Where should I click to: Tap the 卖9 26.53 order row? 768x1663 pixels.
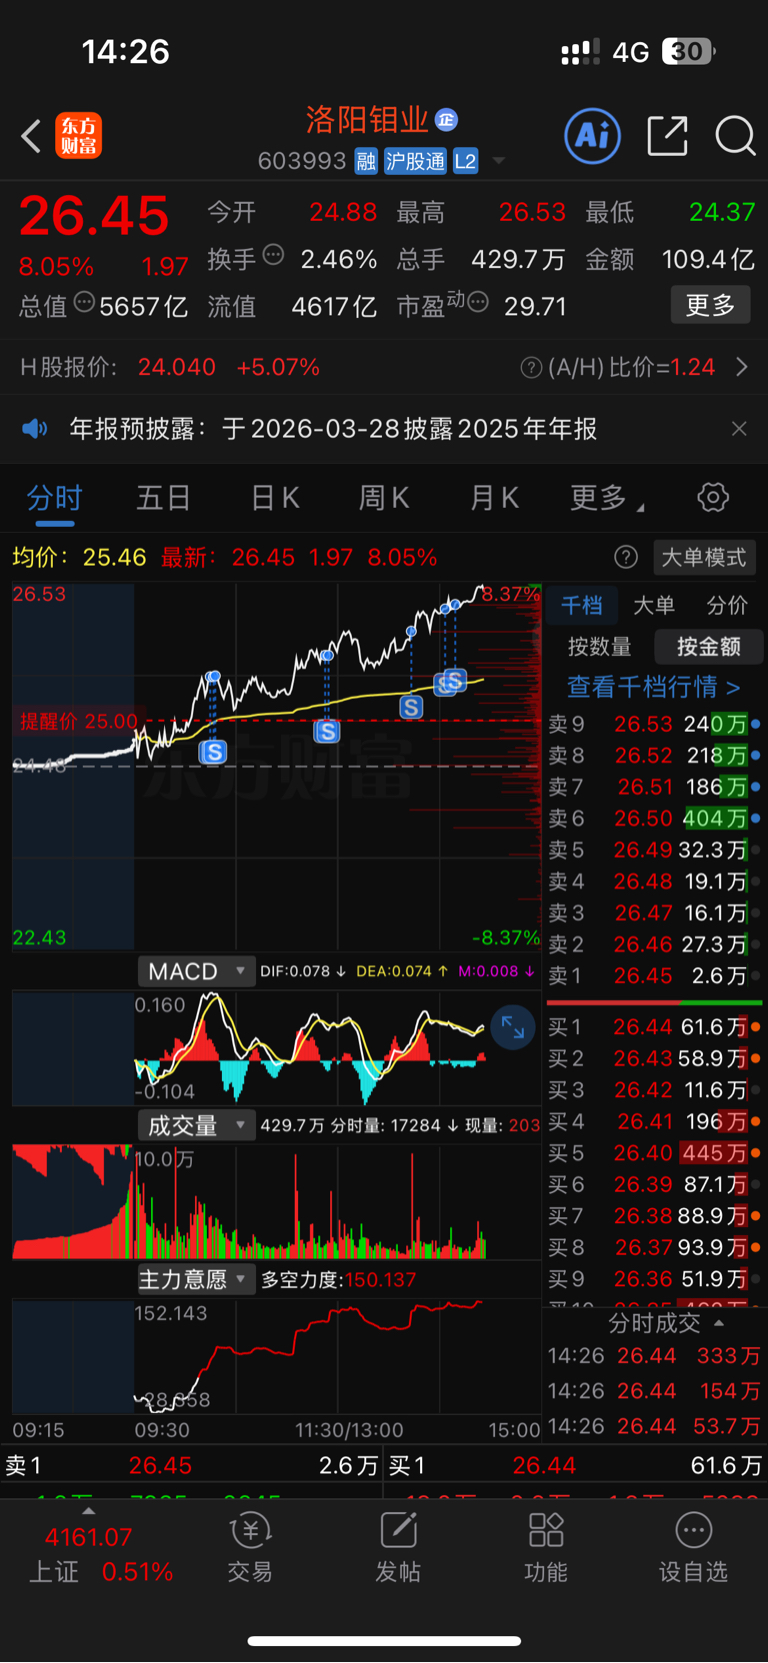655,724
